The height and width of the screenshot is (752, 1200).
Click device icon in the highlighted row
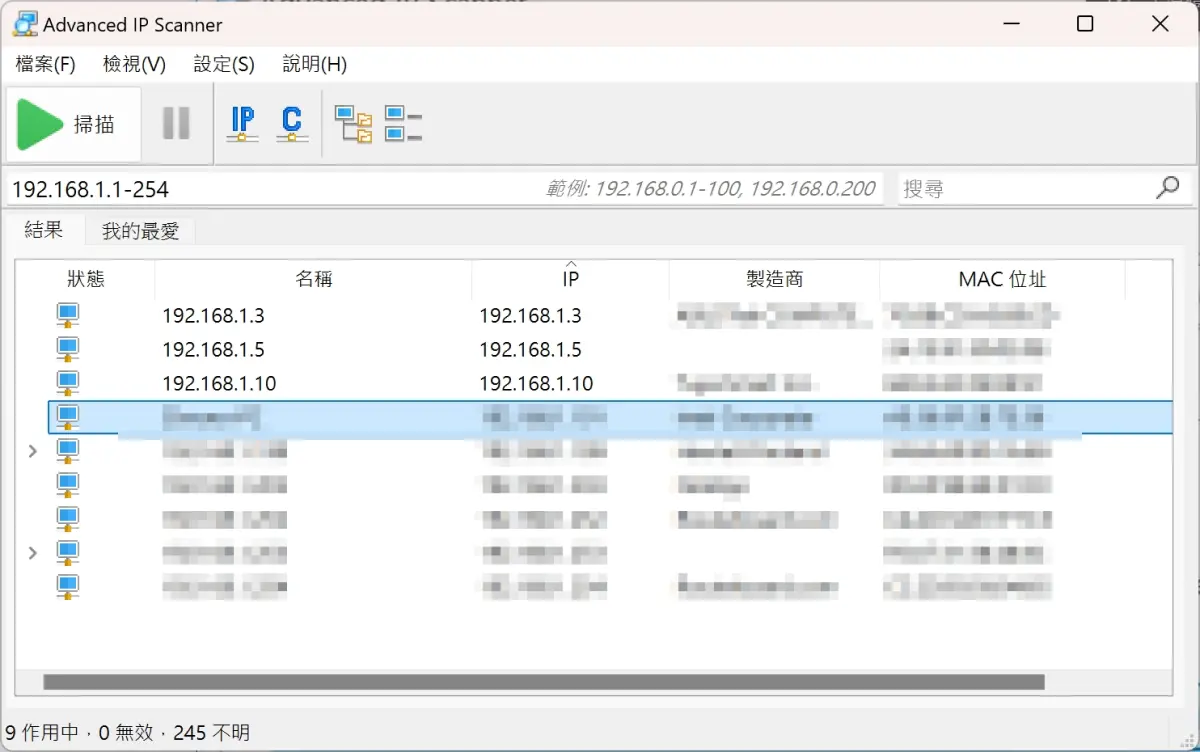pyautogui.click(x=67, y=417)
